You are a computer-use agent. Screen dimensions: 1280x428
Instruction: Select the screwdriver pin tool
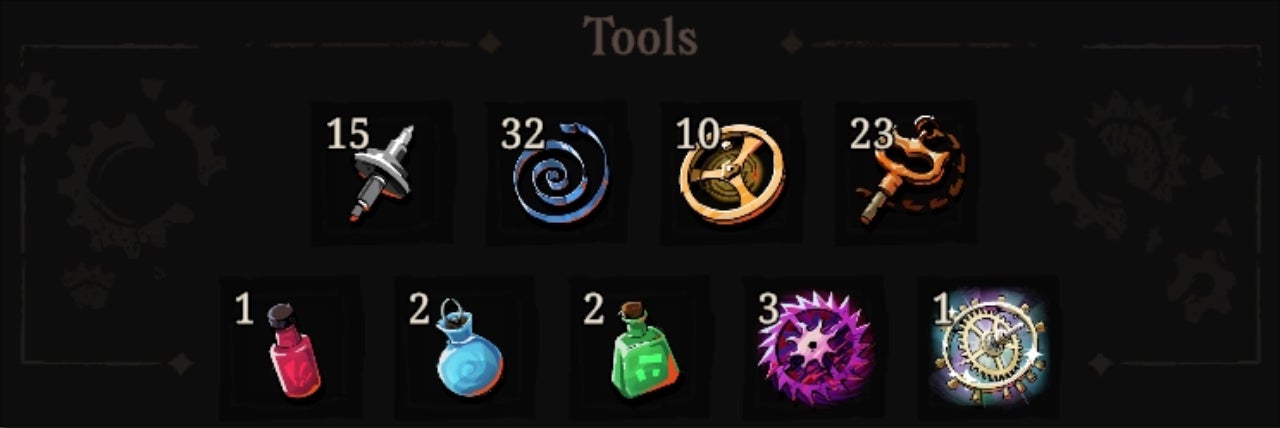click(x=382, y=172)
